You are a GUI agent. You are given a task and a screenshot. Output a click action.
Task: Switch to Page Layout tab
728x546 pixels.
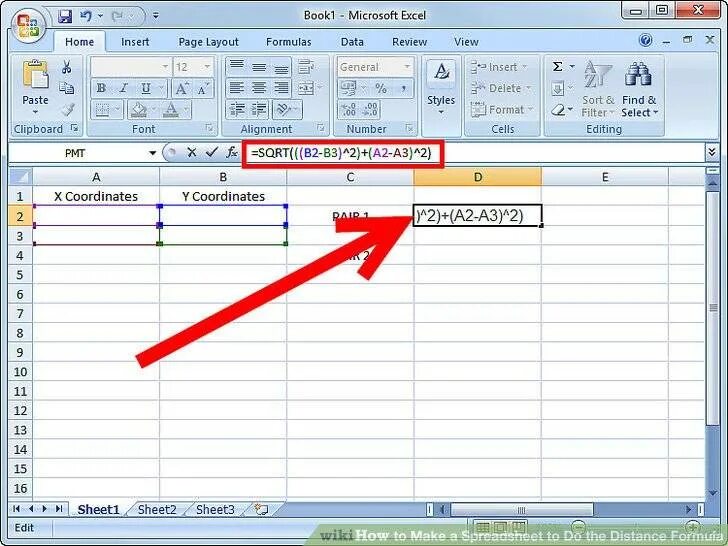(x=208, y=42)
